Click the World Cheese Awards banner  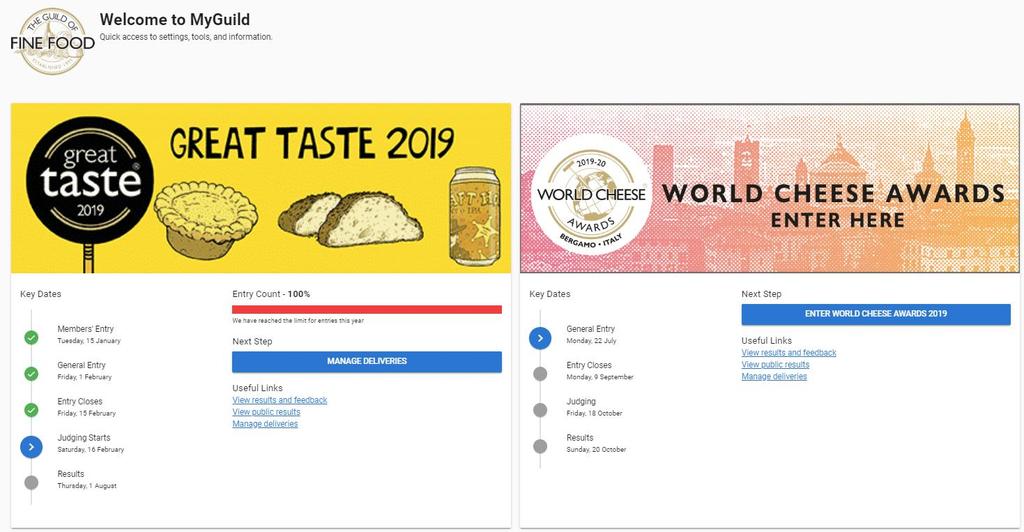point(769,188)
